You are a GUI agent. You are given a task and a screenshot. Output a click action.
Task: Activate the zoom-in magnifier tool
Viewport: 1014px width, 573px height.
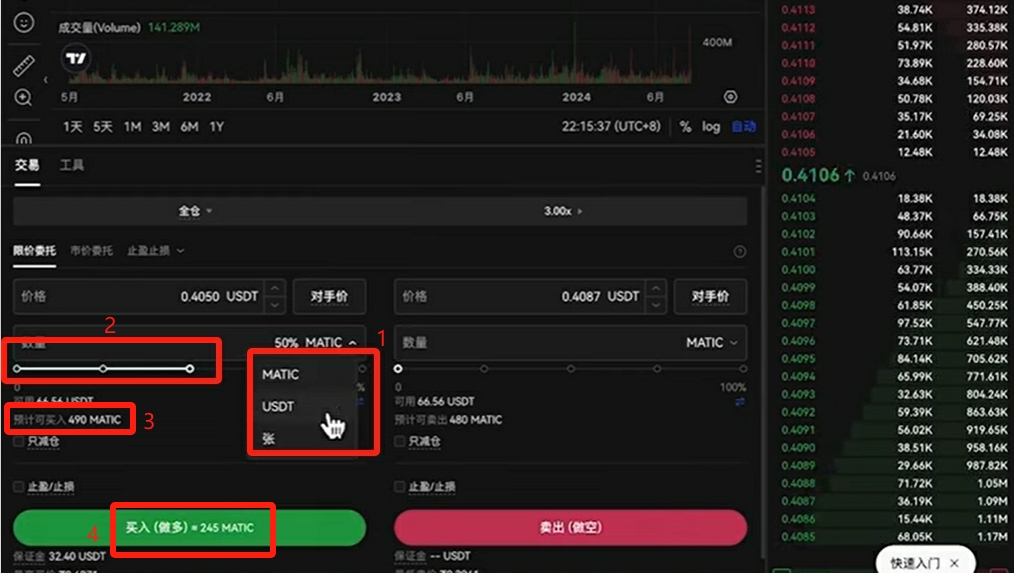23,98
